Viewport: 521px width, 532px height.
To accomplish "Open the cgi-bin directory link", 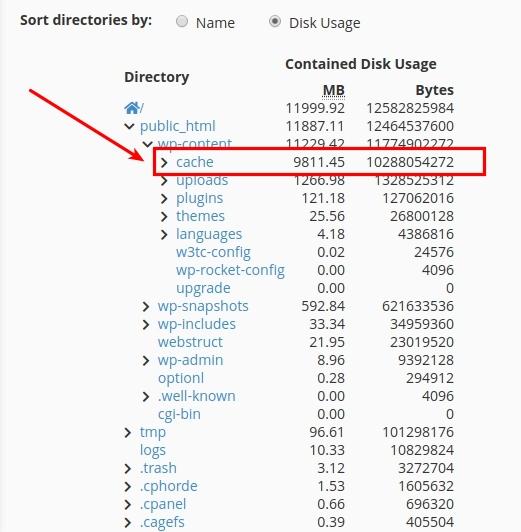I will pyautogui.click(x=179, y=415).
